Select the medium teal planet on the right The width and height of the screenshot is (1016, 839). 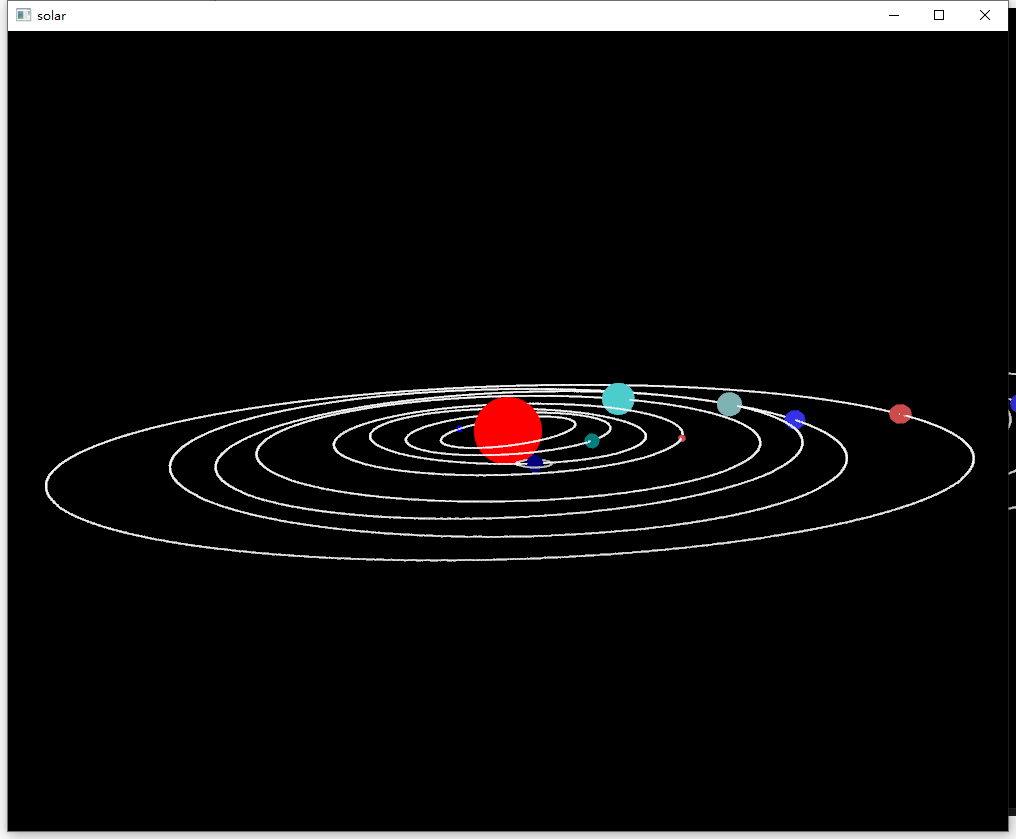tap(729, 403)
